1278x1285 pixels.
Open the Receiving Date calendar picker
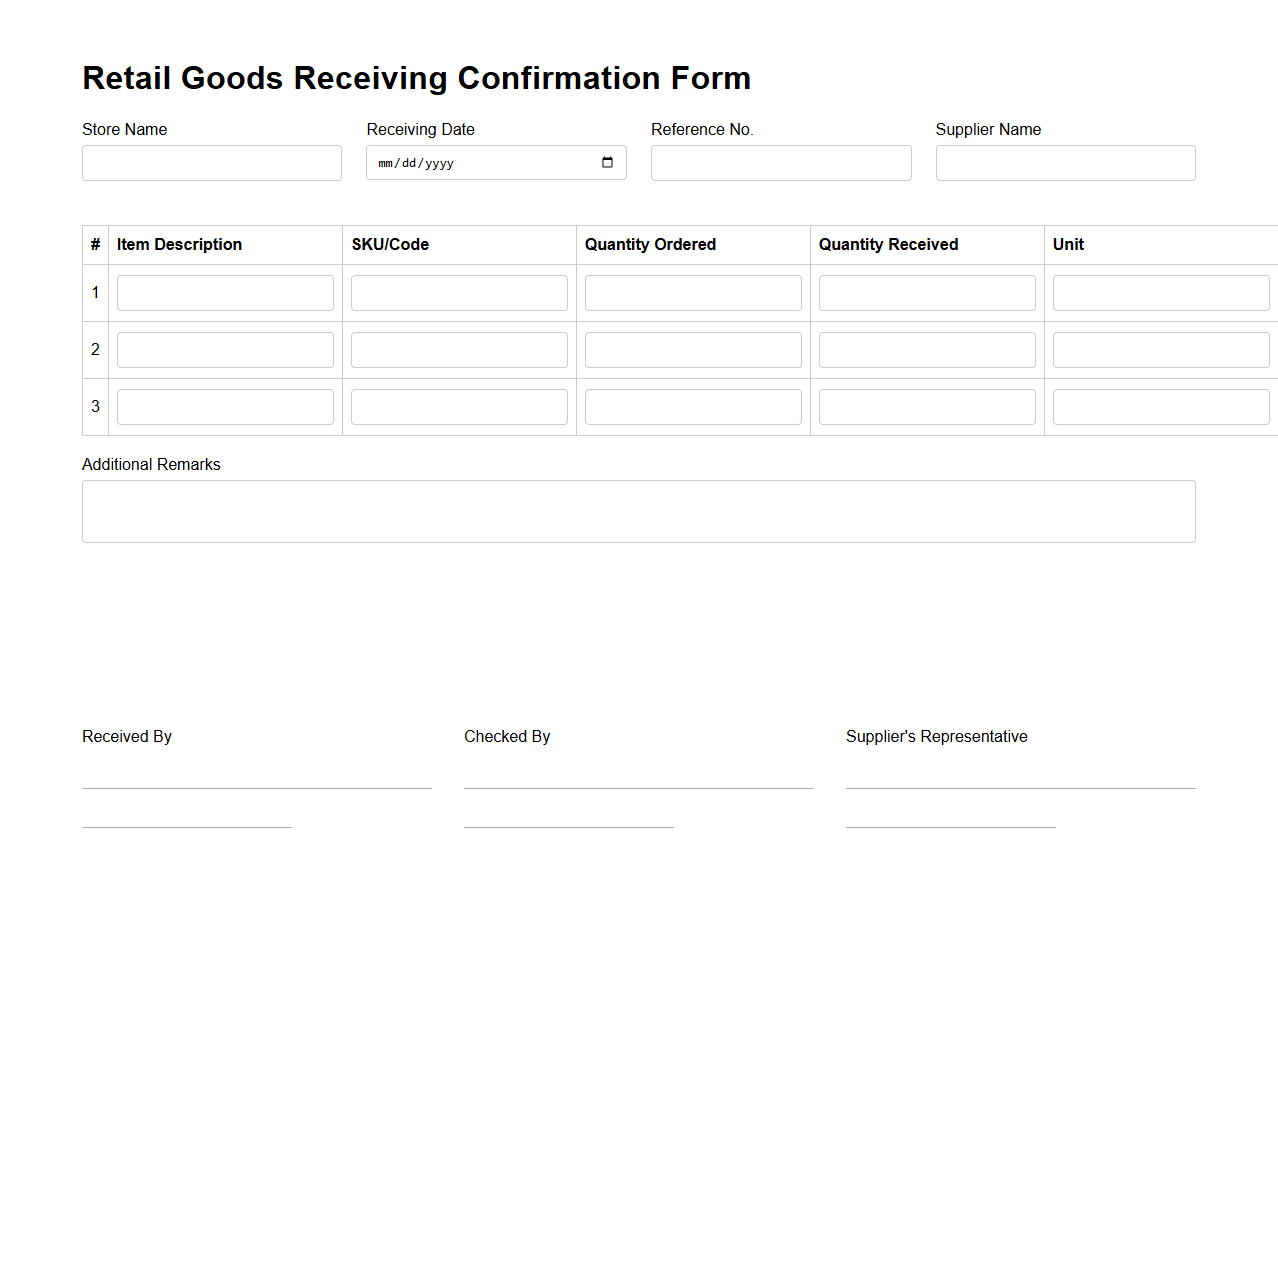click(x=608, y=162)
